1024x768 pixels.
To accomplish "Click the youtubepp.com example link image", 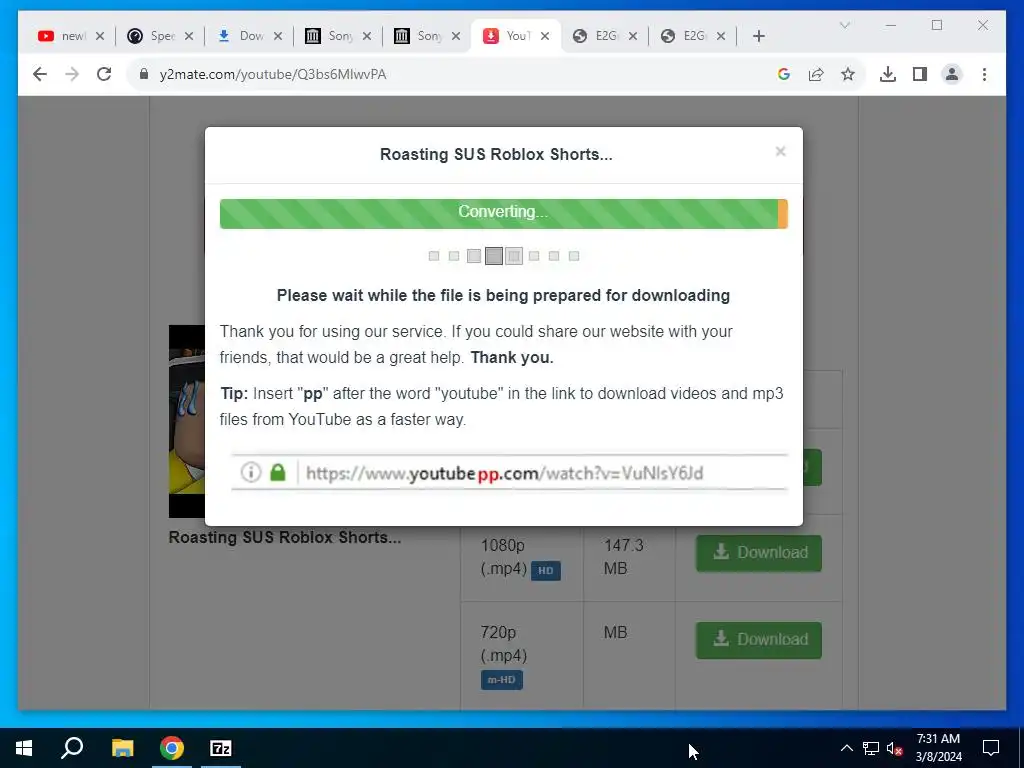I will 509,472.
